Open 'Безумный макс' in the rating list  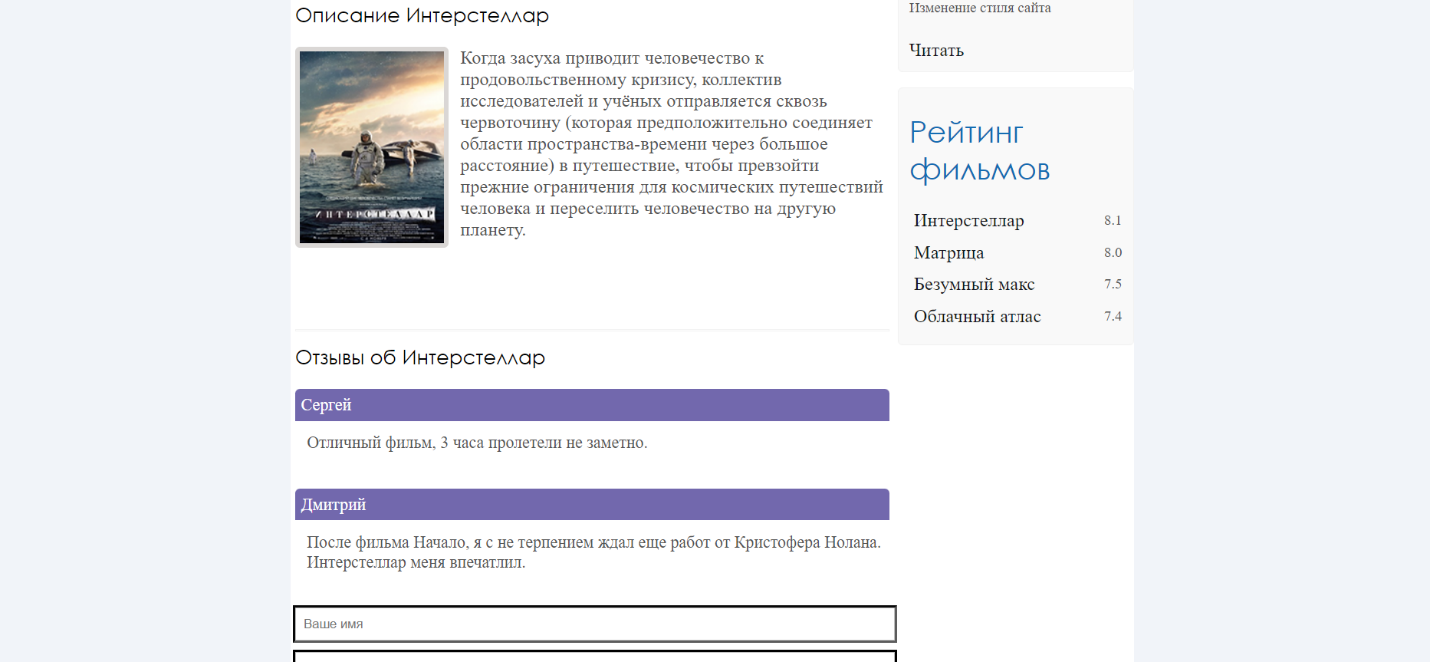point(974,285)
